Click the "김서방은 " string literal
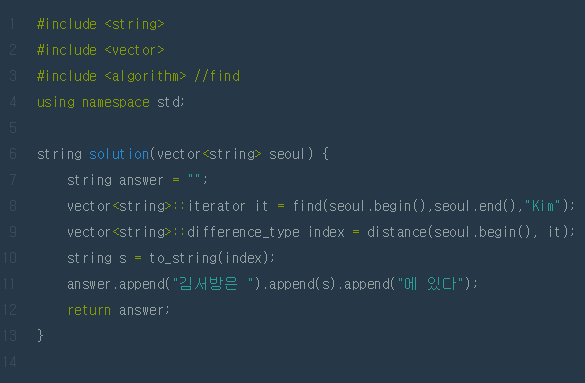Viewport: 585px width, 383px height. (213, 284)
